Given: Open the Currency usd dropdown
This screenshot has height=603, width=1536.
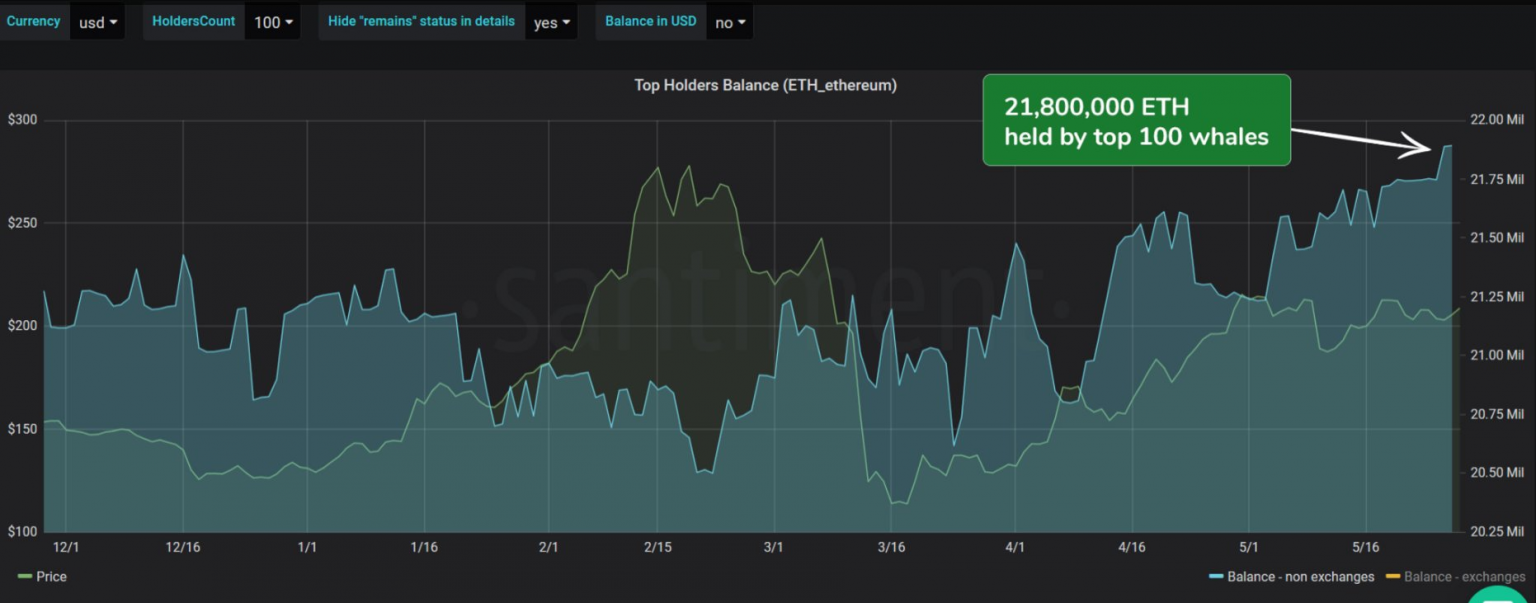Looking at the screenshot, I should click(x=97, y=22).
